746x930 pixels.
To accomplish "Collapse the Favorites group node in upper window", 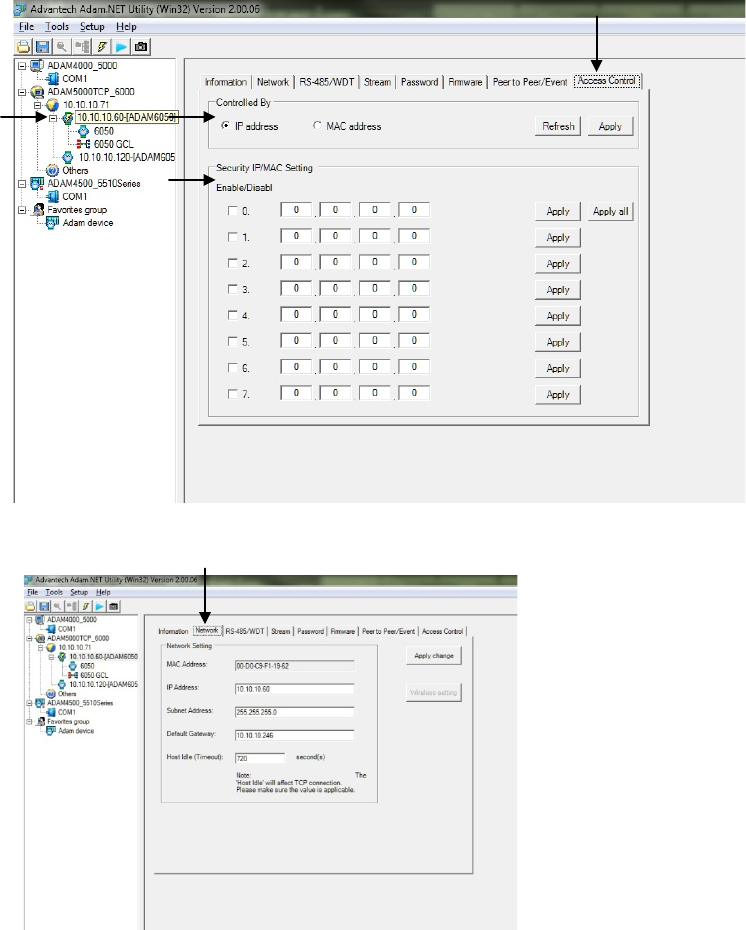I will coord(22,210).
